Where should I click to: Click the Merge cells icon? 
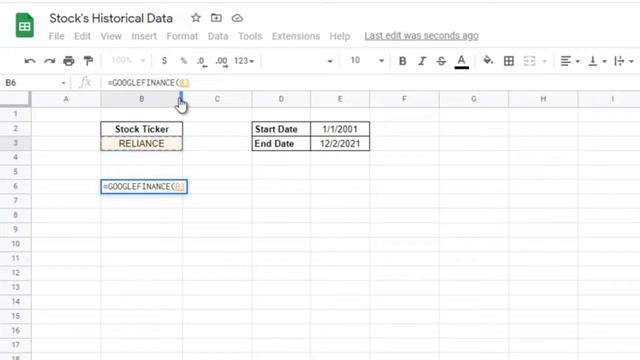(529, 61)
